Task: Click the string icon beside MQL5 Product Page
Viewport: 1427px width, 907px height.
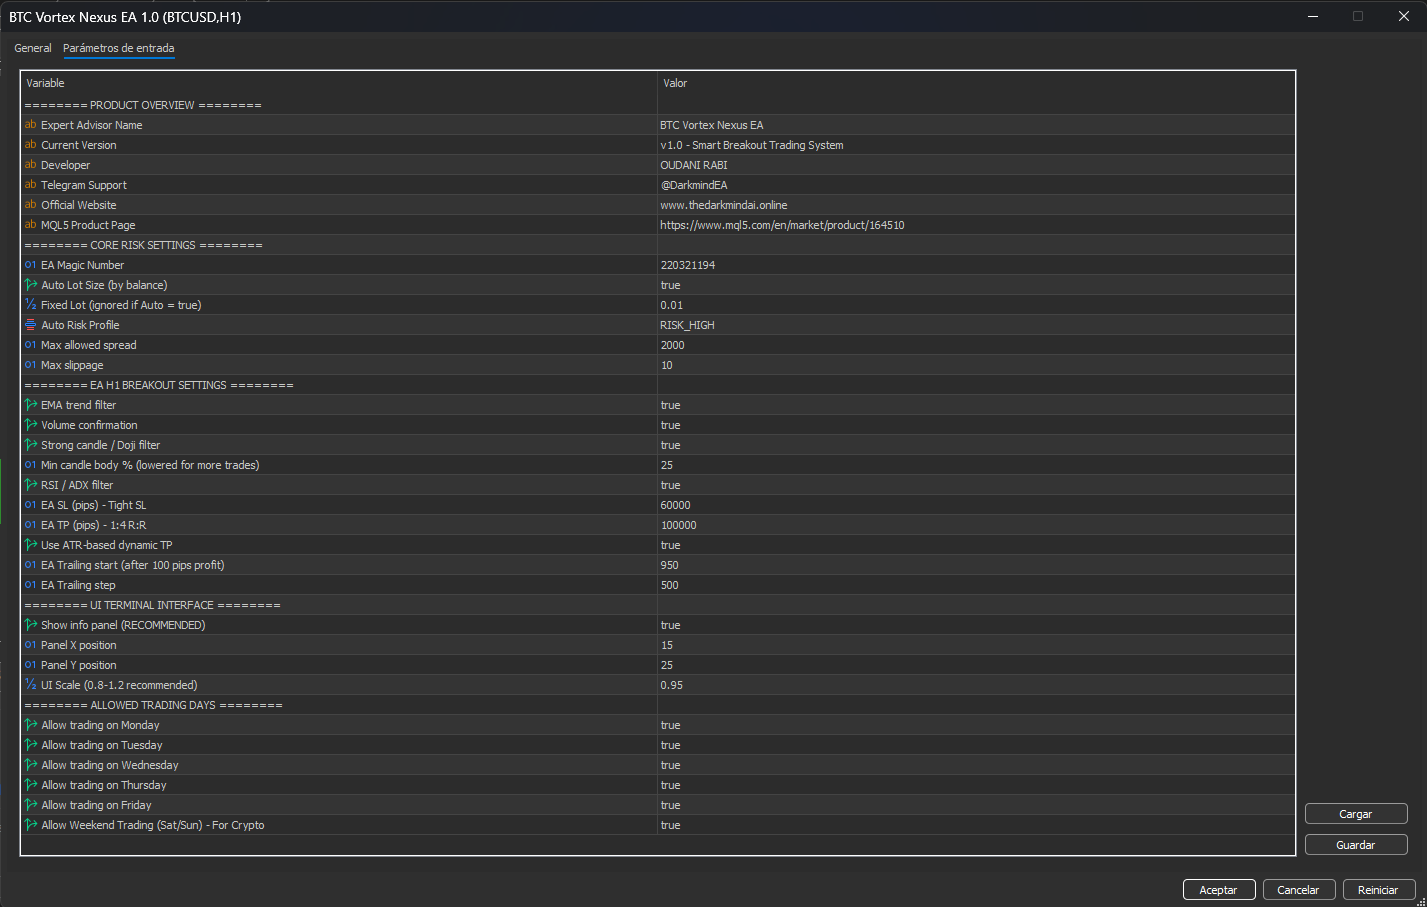Action: (30, 225)
